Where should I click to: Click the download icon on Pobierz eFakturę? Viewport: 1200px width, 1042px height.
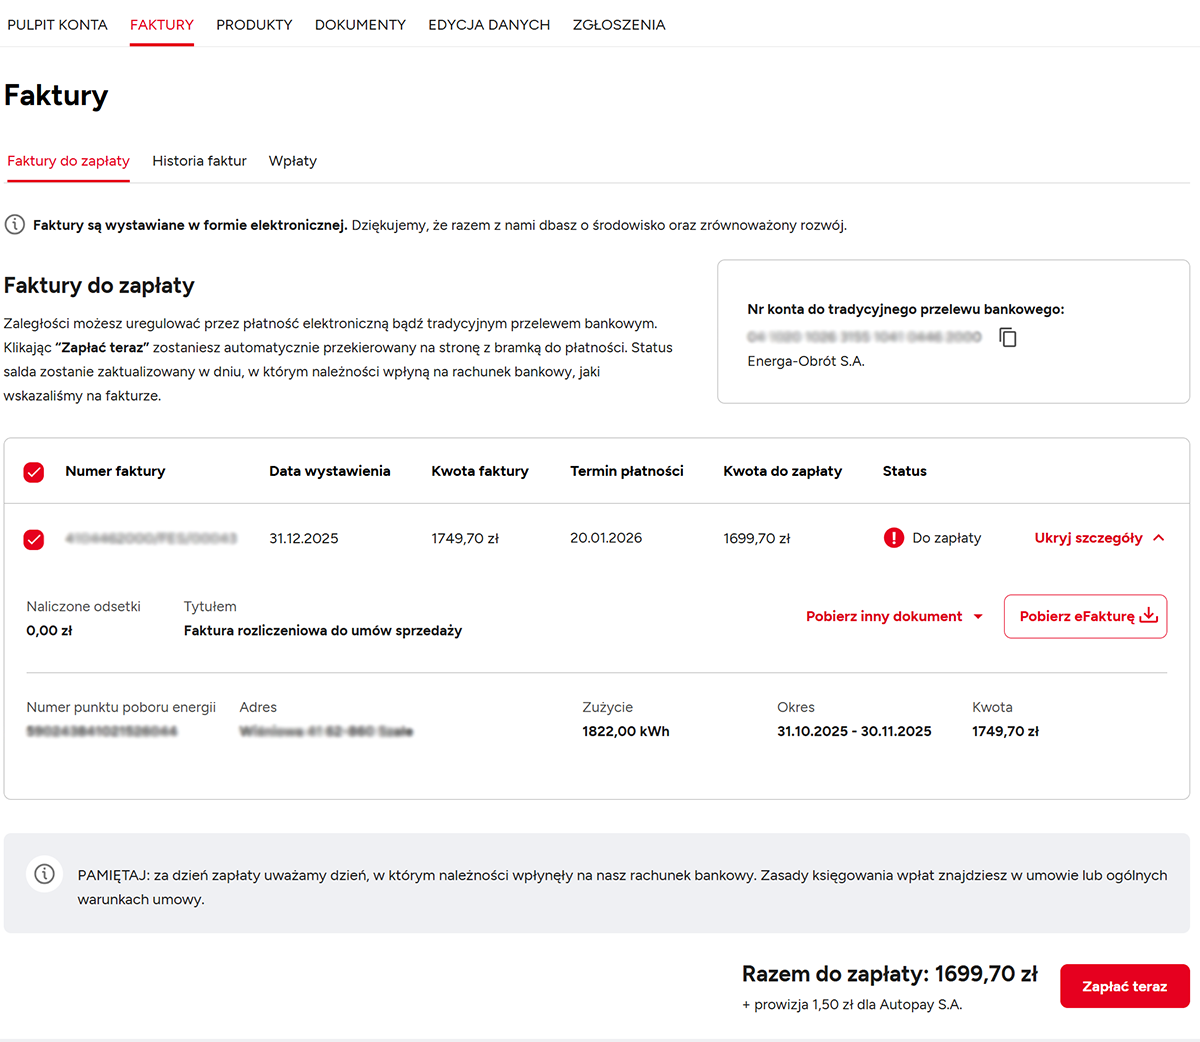[1149, 615]
